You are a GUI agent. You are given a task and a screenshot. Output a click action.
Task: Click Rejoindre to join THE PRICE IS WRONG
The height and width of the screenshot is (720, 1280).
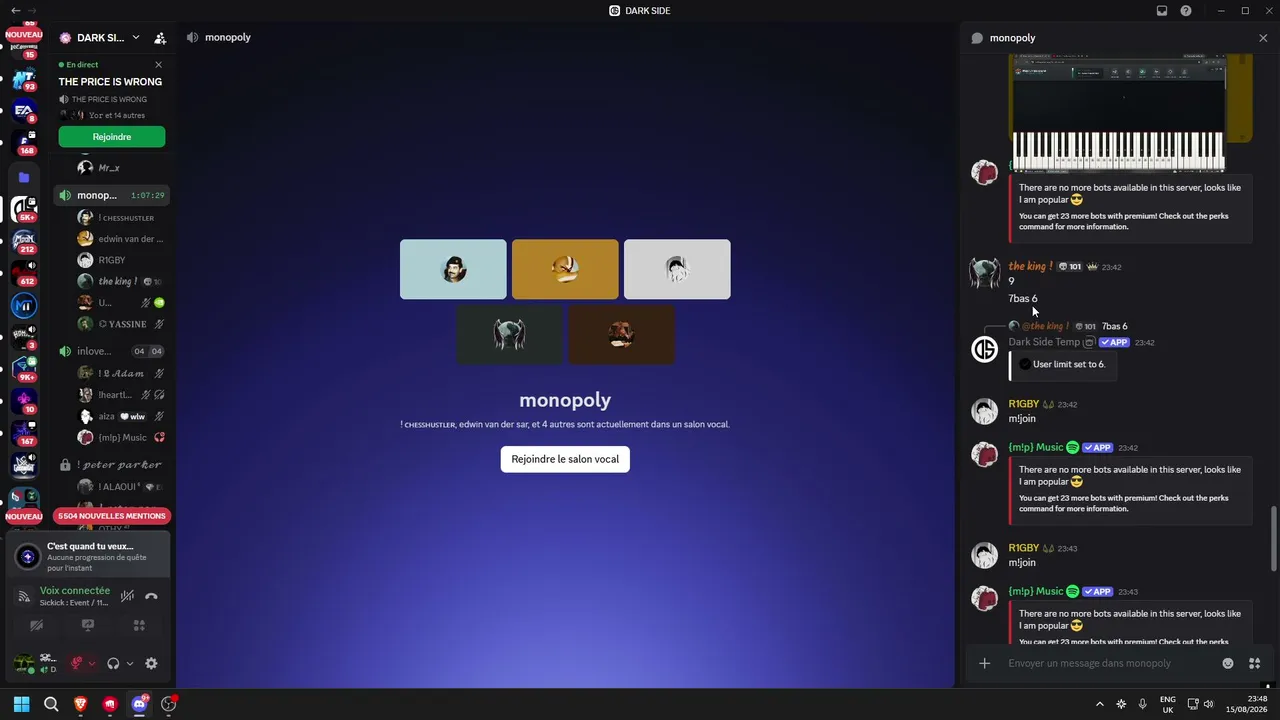point(112,137)
